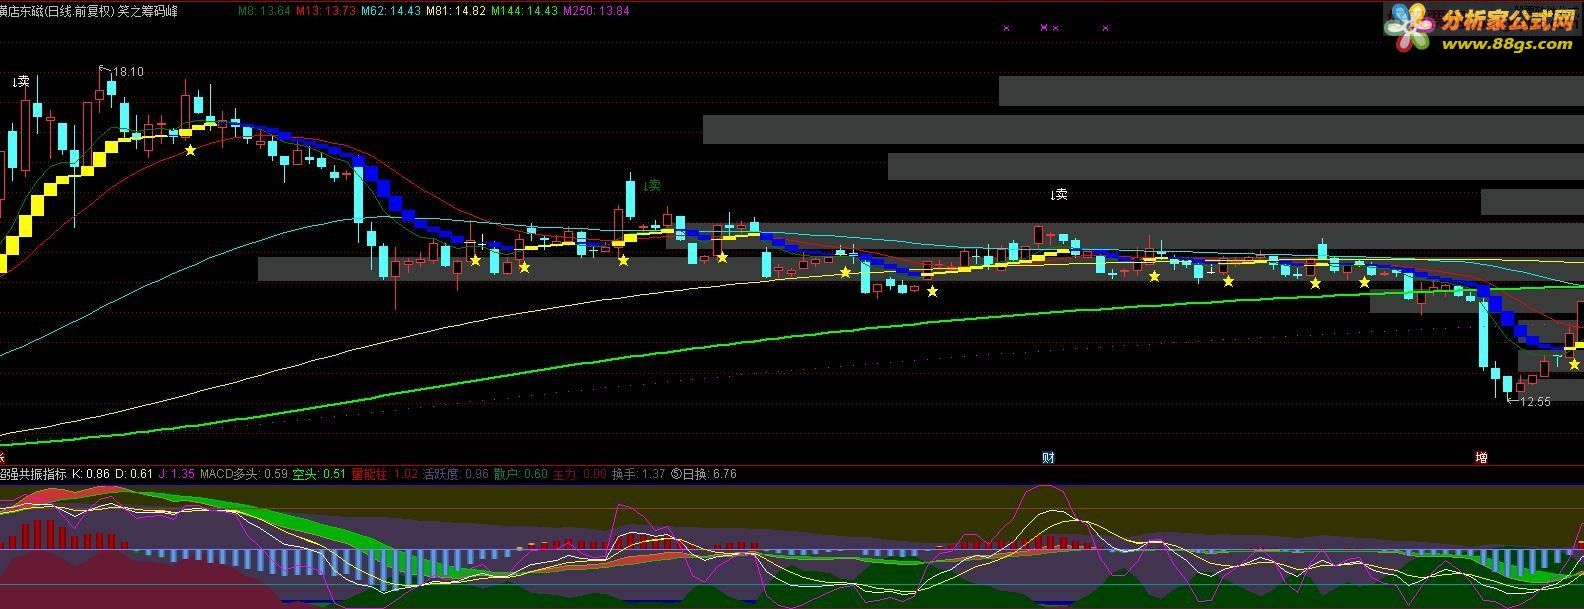Click the 超强共振指标 sub-chart indicator name
1584x609 pixels.
coord(33,474)
